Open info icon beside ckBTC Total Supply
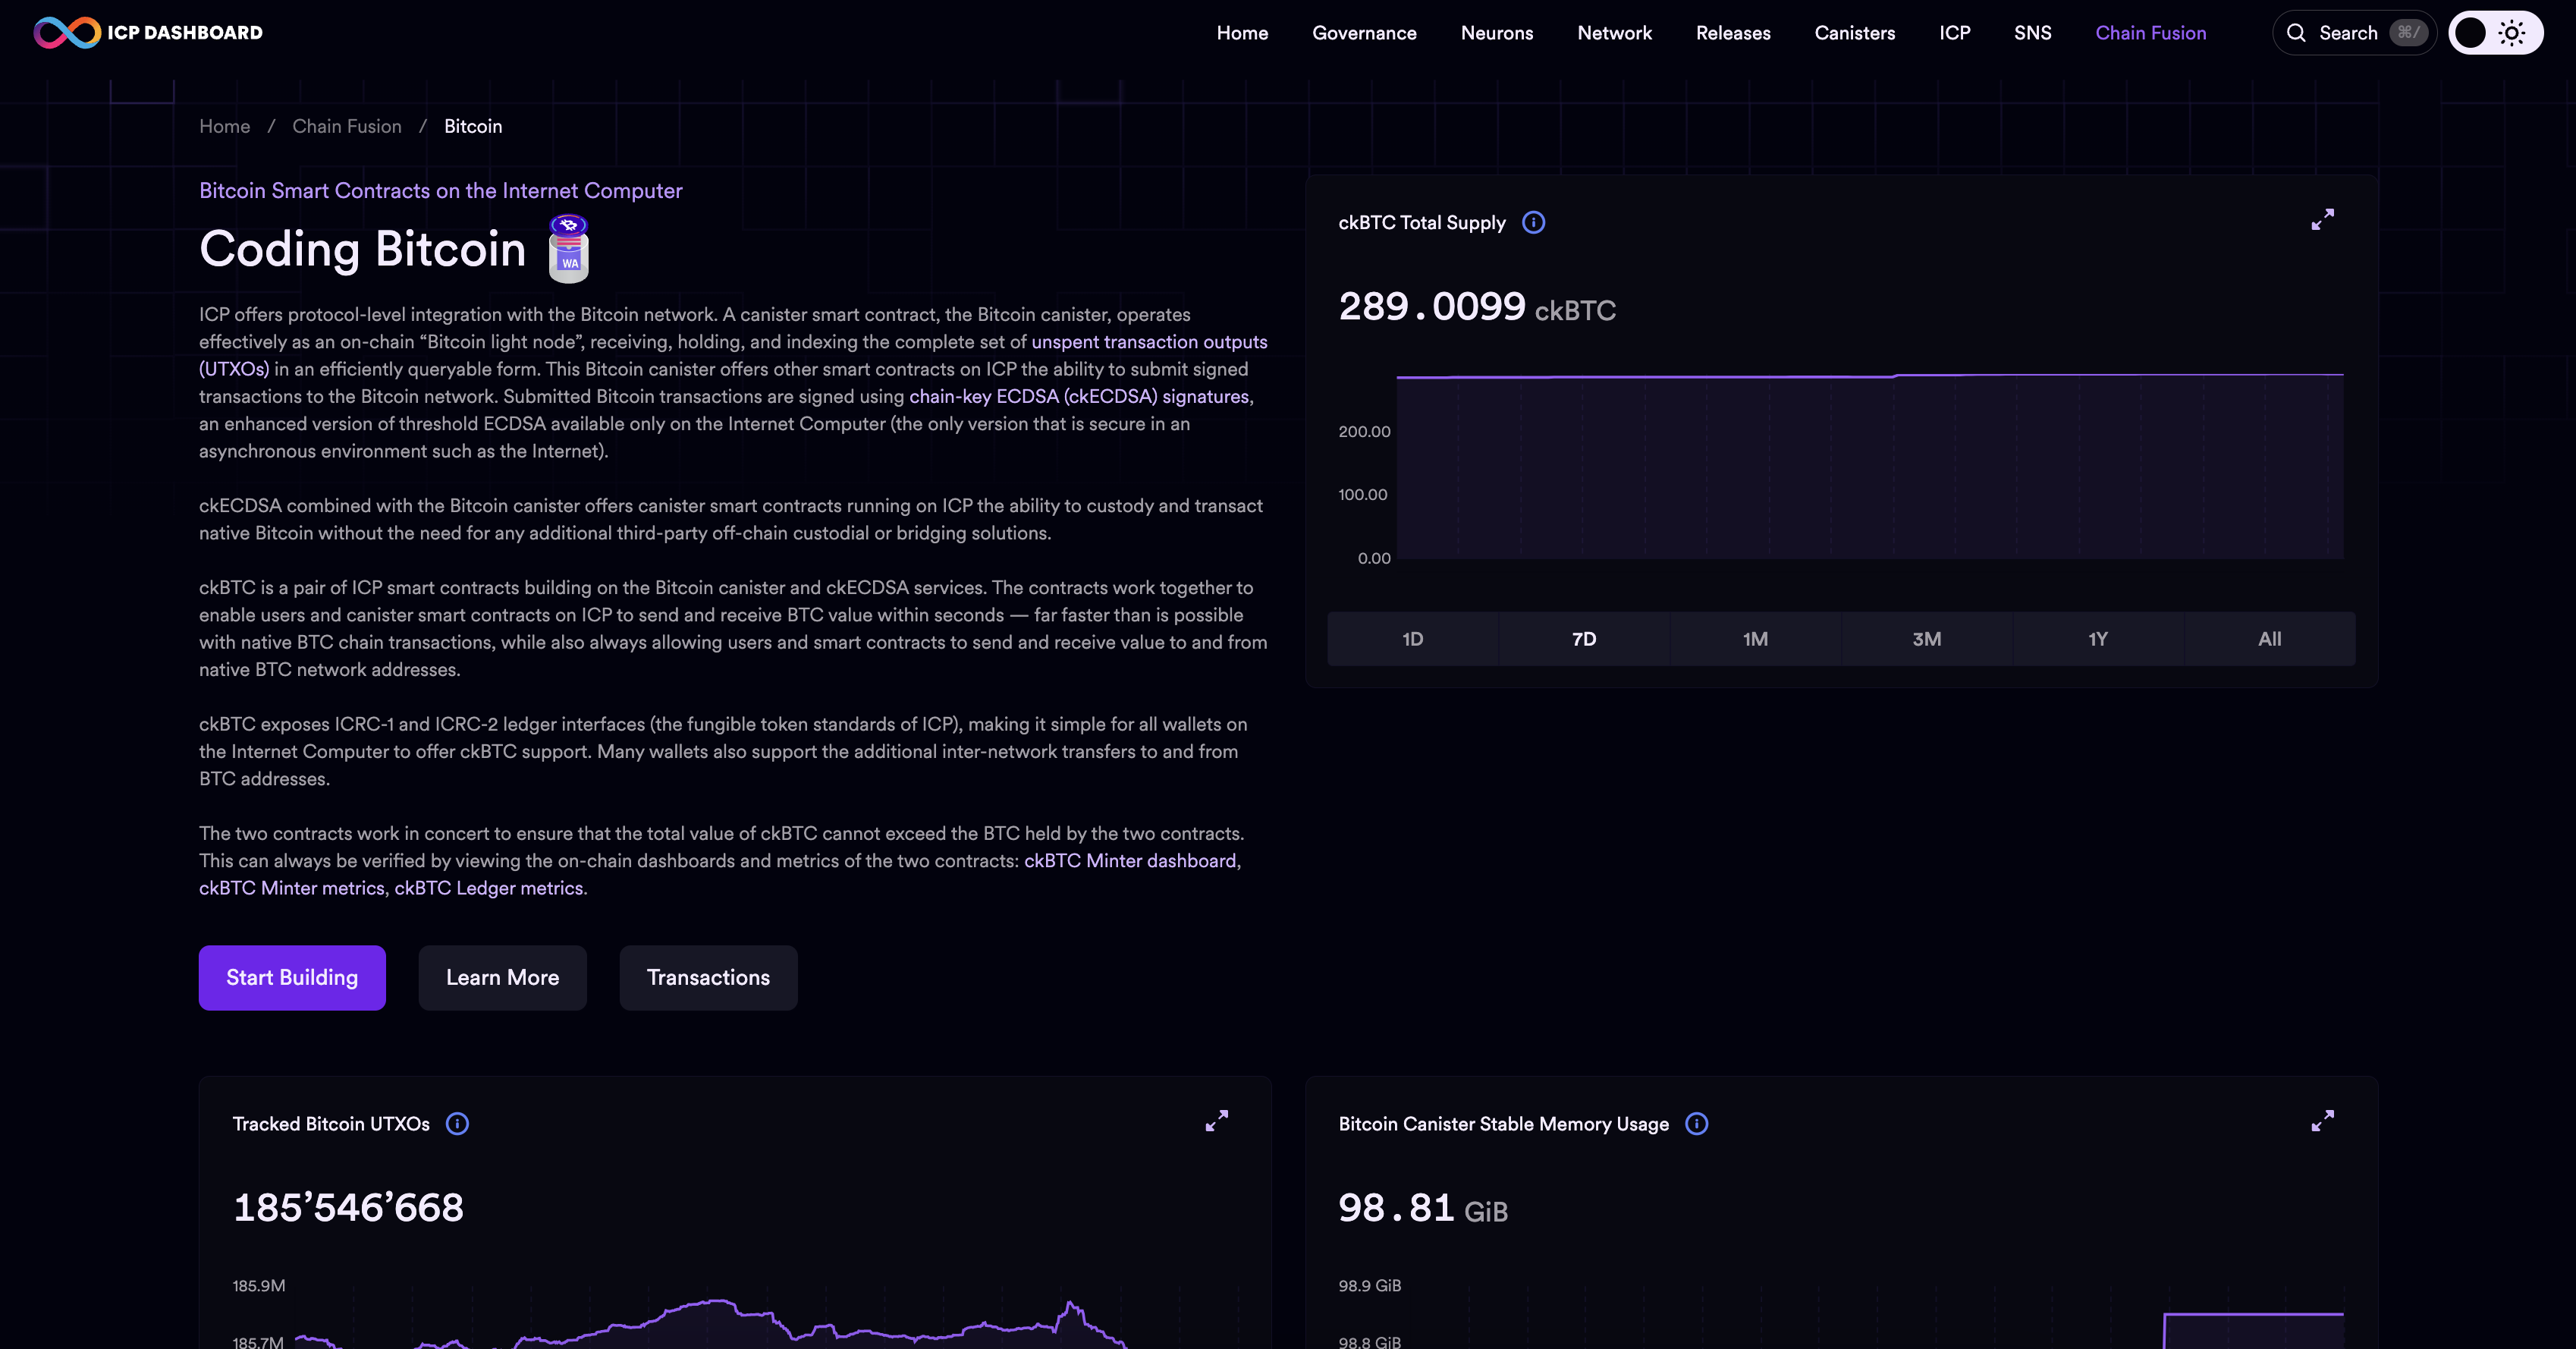 [x=1533, y=223]
